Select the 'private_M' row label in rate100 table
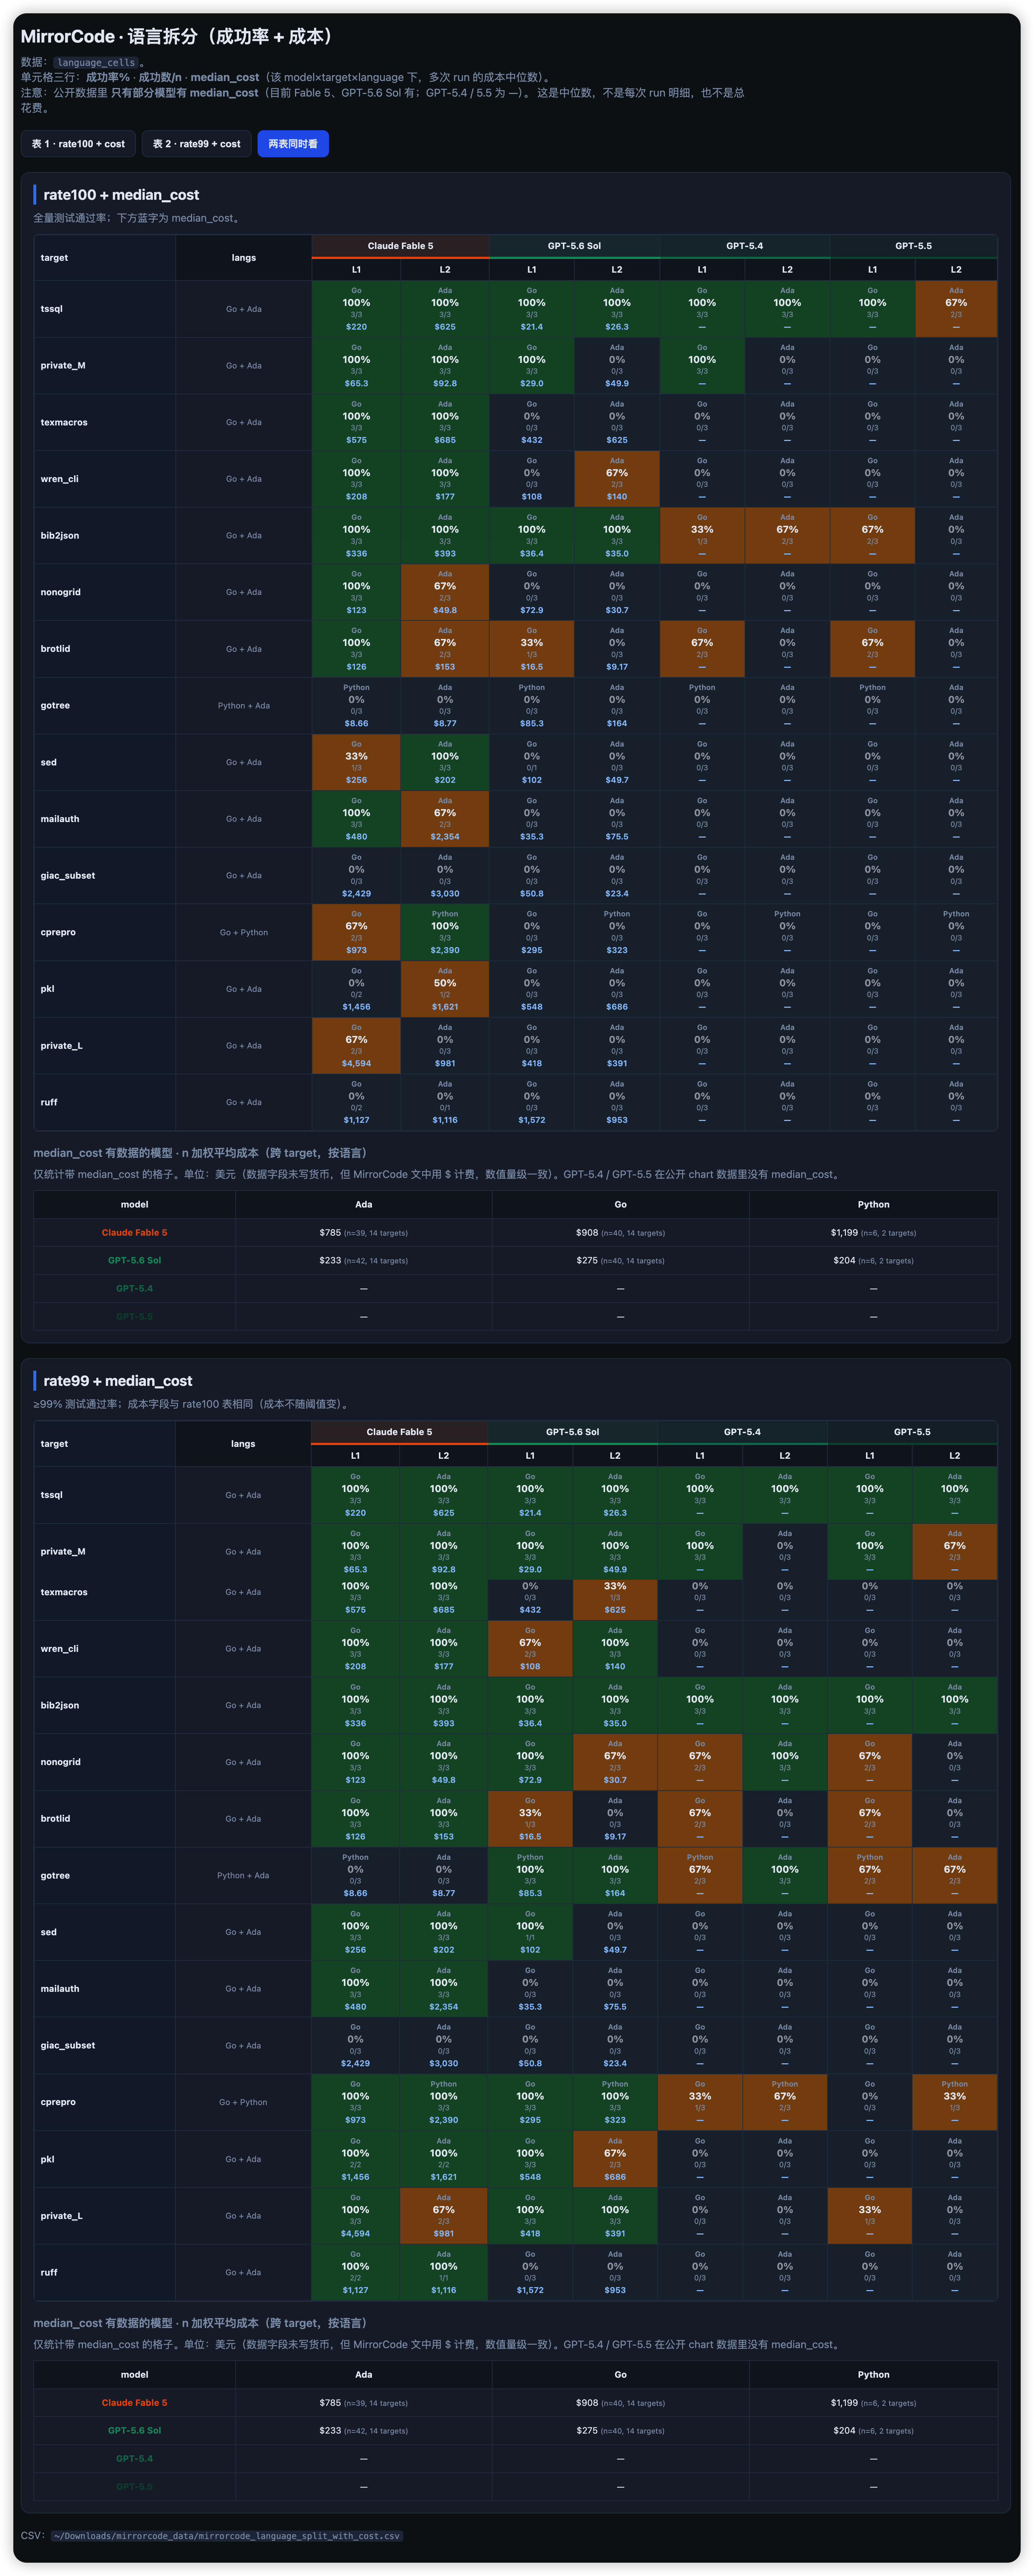The height and width of the screenshot is (2576, 1034). click(x=63, y=366)
